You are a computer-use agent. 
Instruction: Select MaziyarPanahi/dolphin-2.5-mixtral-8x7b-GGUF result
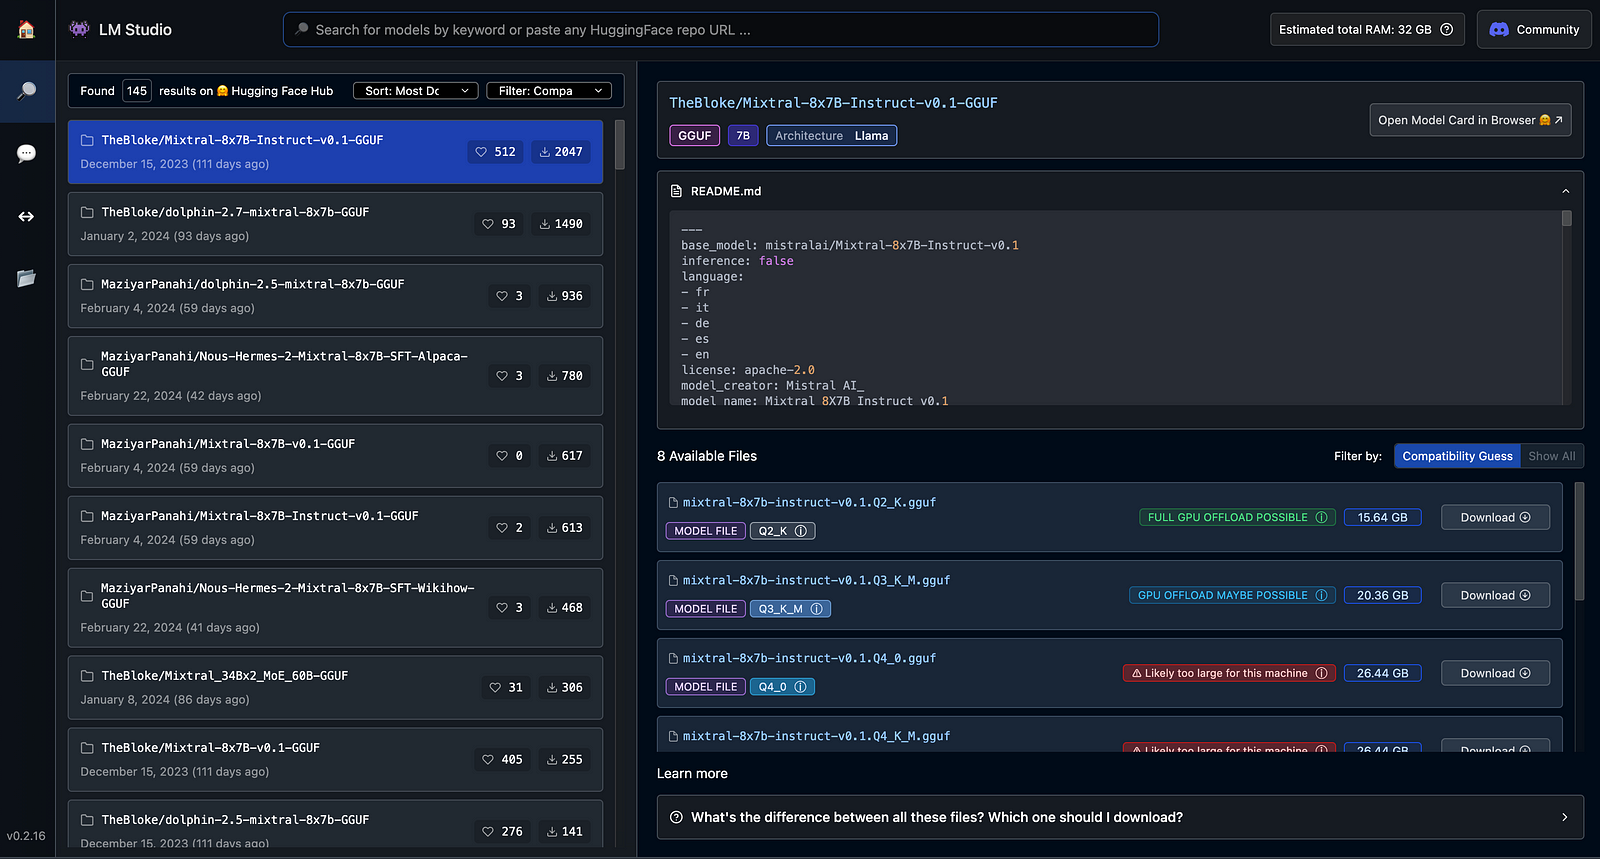335,296
